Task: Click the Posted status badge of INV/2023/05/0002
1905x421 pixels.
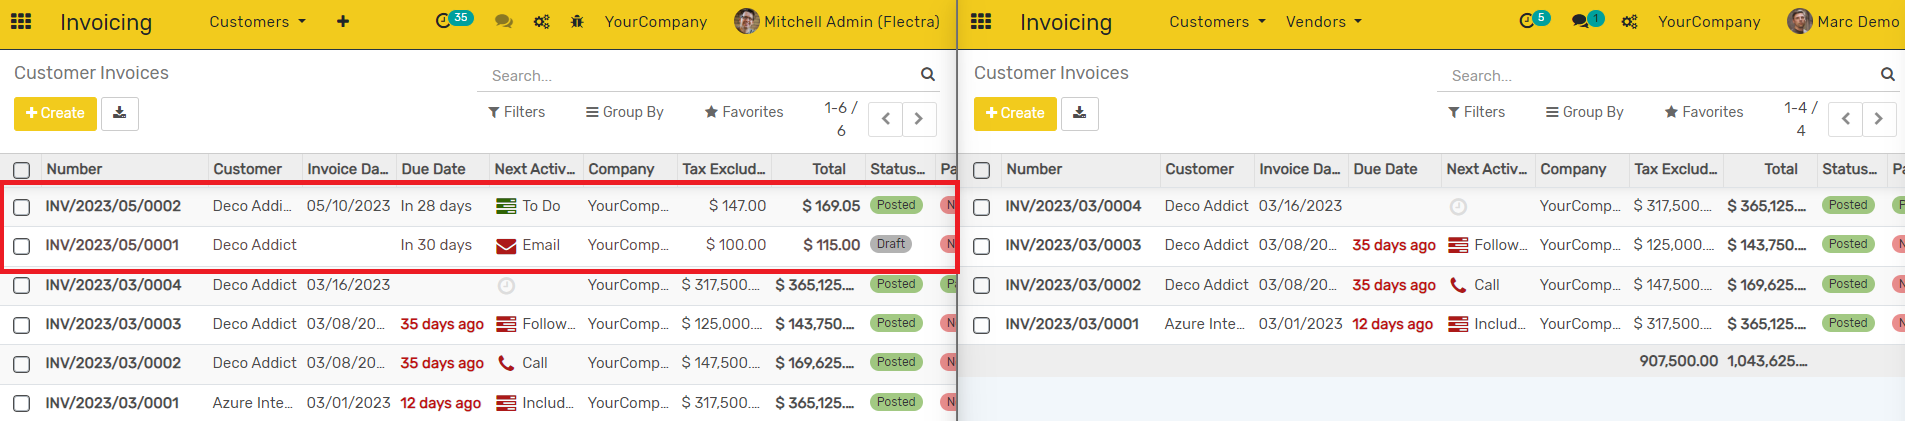Action: point(896,205)
